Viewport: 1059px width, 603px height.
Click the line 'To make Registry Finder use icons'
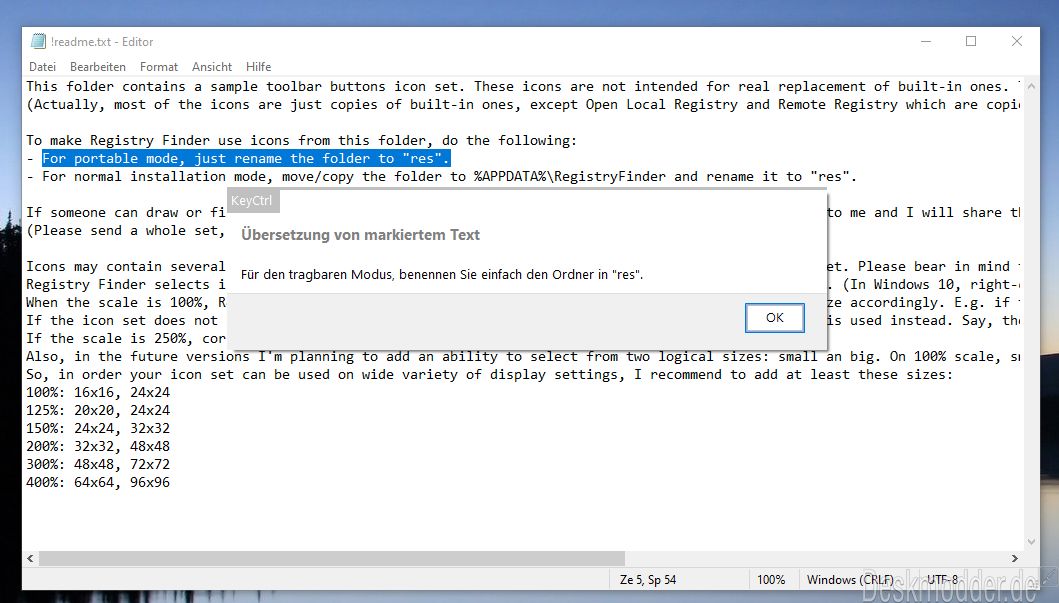coord(302,140)
